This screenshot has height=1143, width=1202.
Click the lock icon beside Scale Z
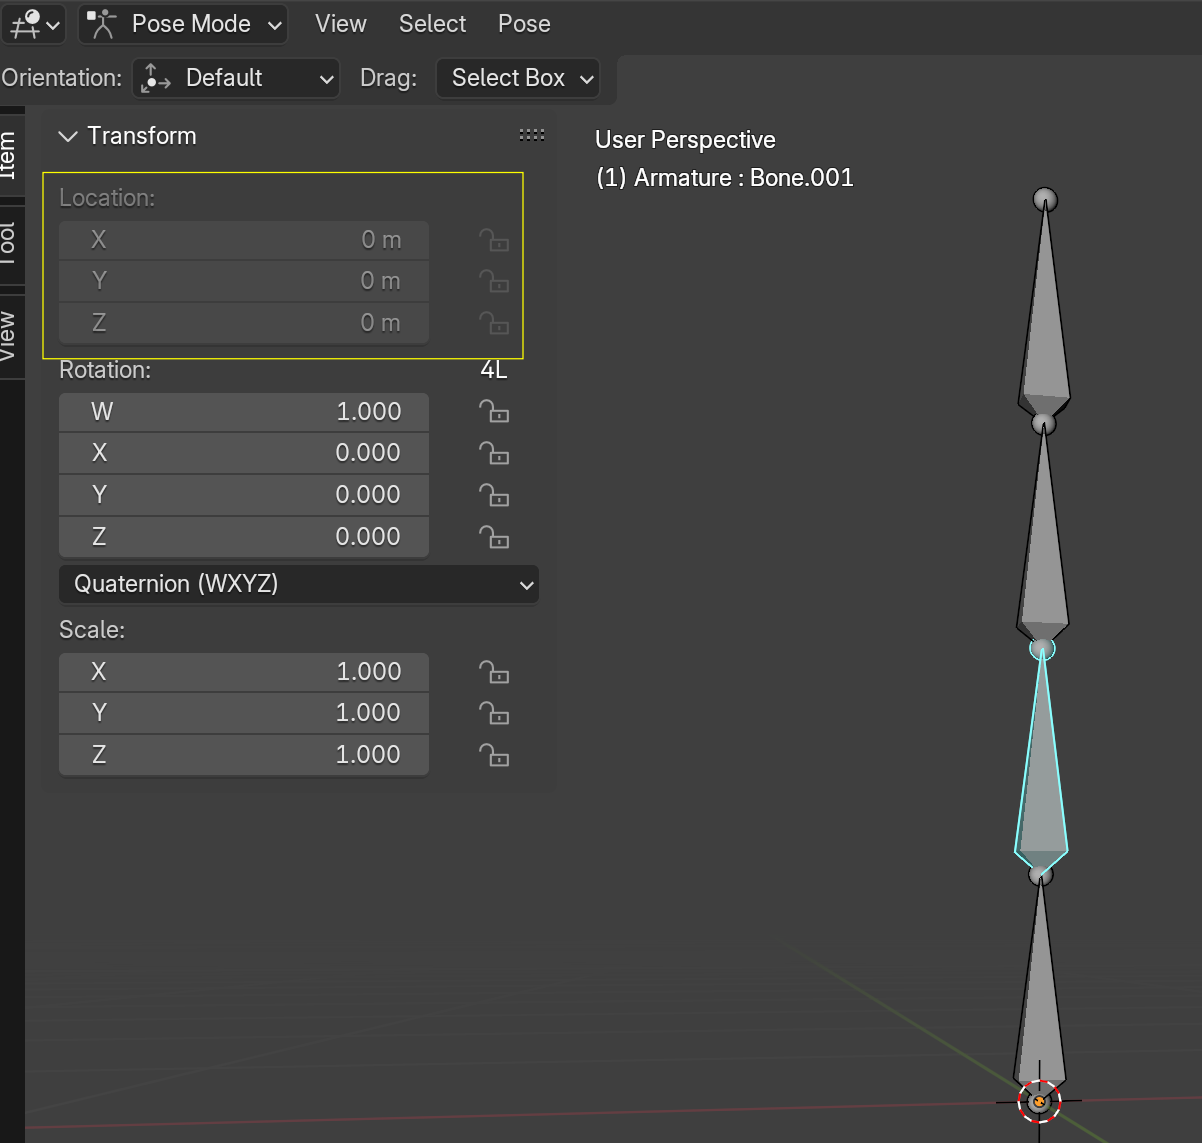tap(494, 755)
